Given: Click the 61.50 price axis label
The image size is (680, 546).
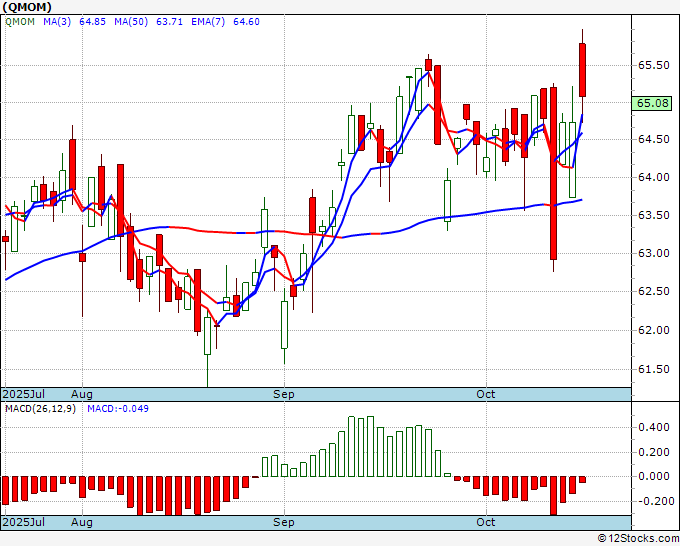Looking at the screenshot, I should pos(654,369).
